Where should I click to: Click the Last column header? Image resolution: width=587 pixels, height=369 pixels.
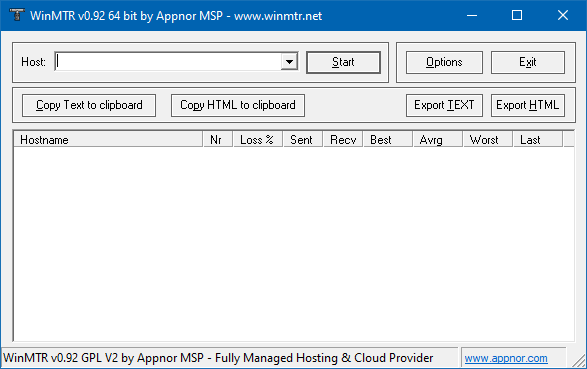[x=538, y=140]
